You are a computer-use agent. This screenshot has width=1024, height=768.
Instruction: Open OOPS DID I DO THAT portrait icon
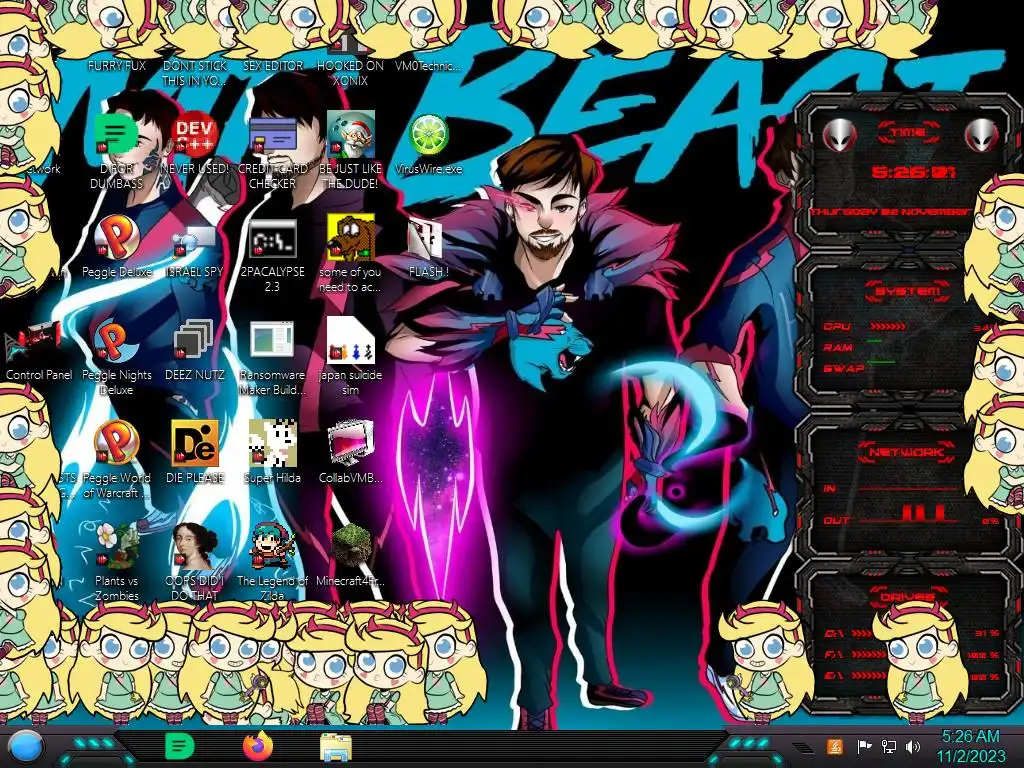click(x=195, y=546)
